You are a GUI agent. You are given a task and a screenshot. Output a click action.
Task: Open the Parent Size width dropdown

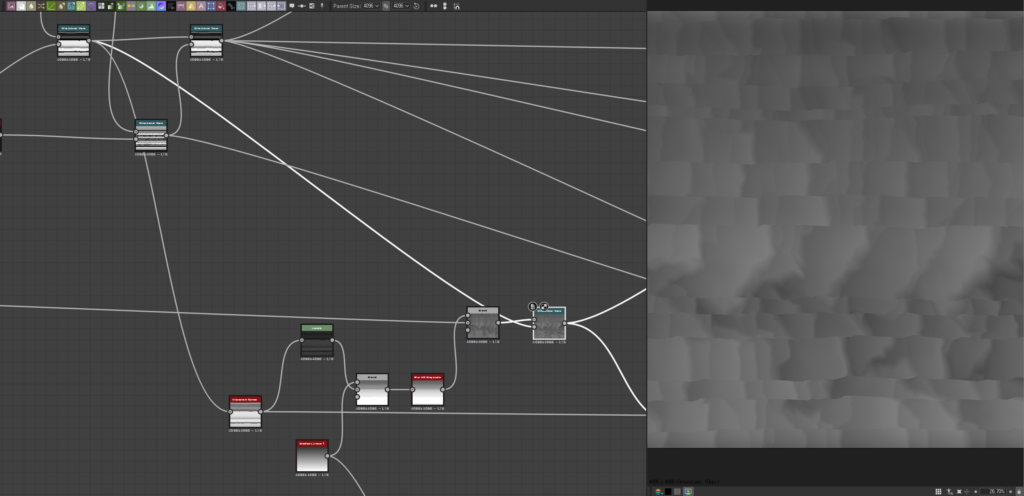tap(370, 6)
